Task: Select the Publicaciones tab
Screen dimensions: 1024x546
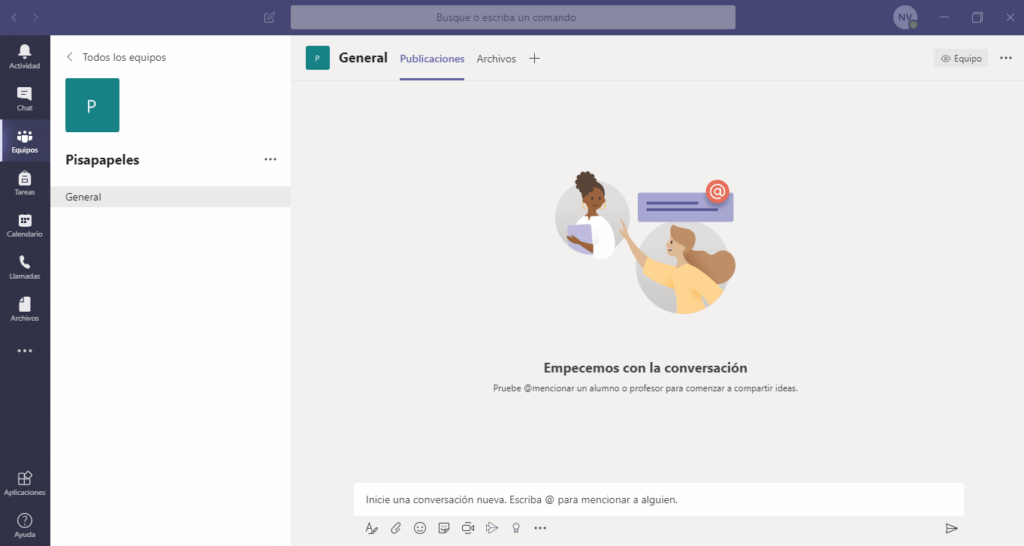Action: pyautogui.click(x=432, y=59)
